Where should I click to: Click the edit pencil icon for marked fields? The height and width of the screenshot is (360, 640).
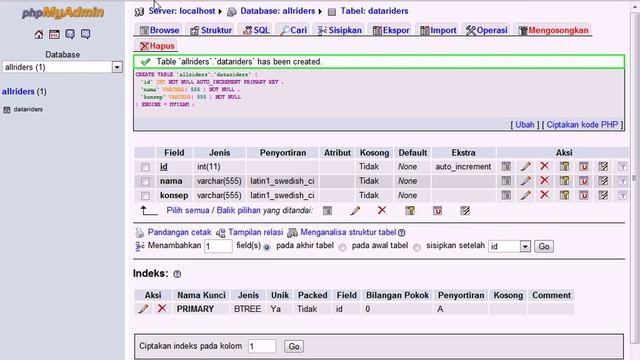click(x=355, y=211)
